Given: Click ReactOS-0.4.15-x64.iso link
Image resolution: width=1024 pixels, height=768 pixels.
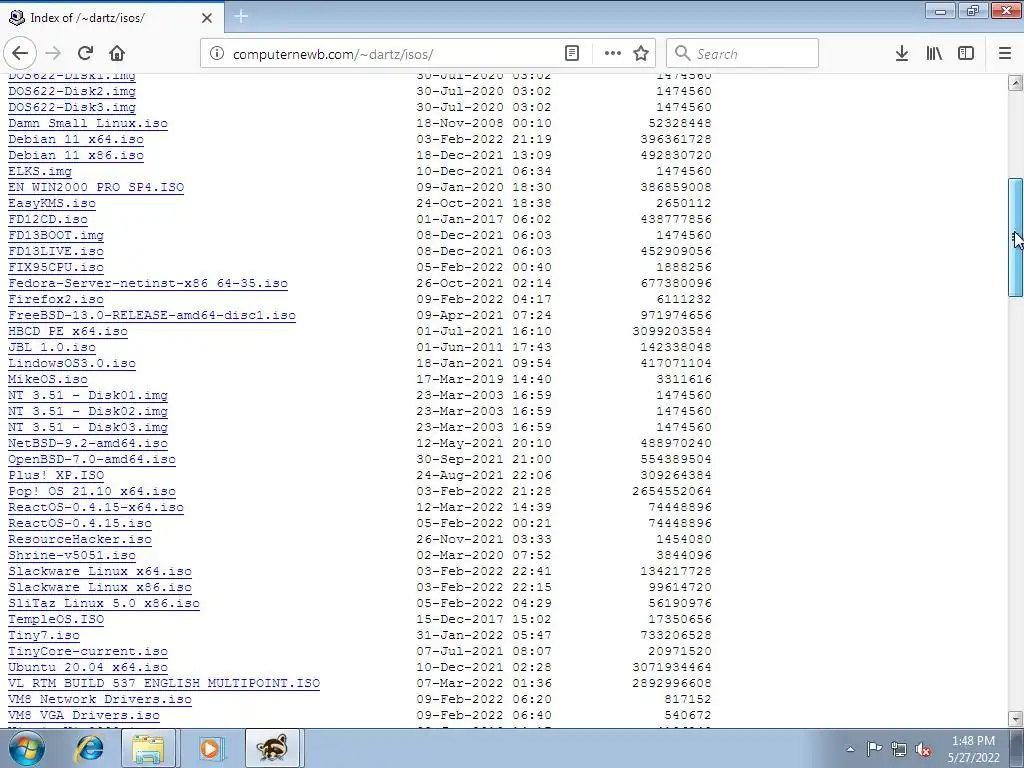Looking at the screenshot, I should coord(96,507).
